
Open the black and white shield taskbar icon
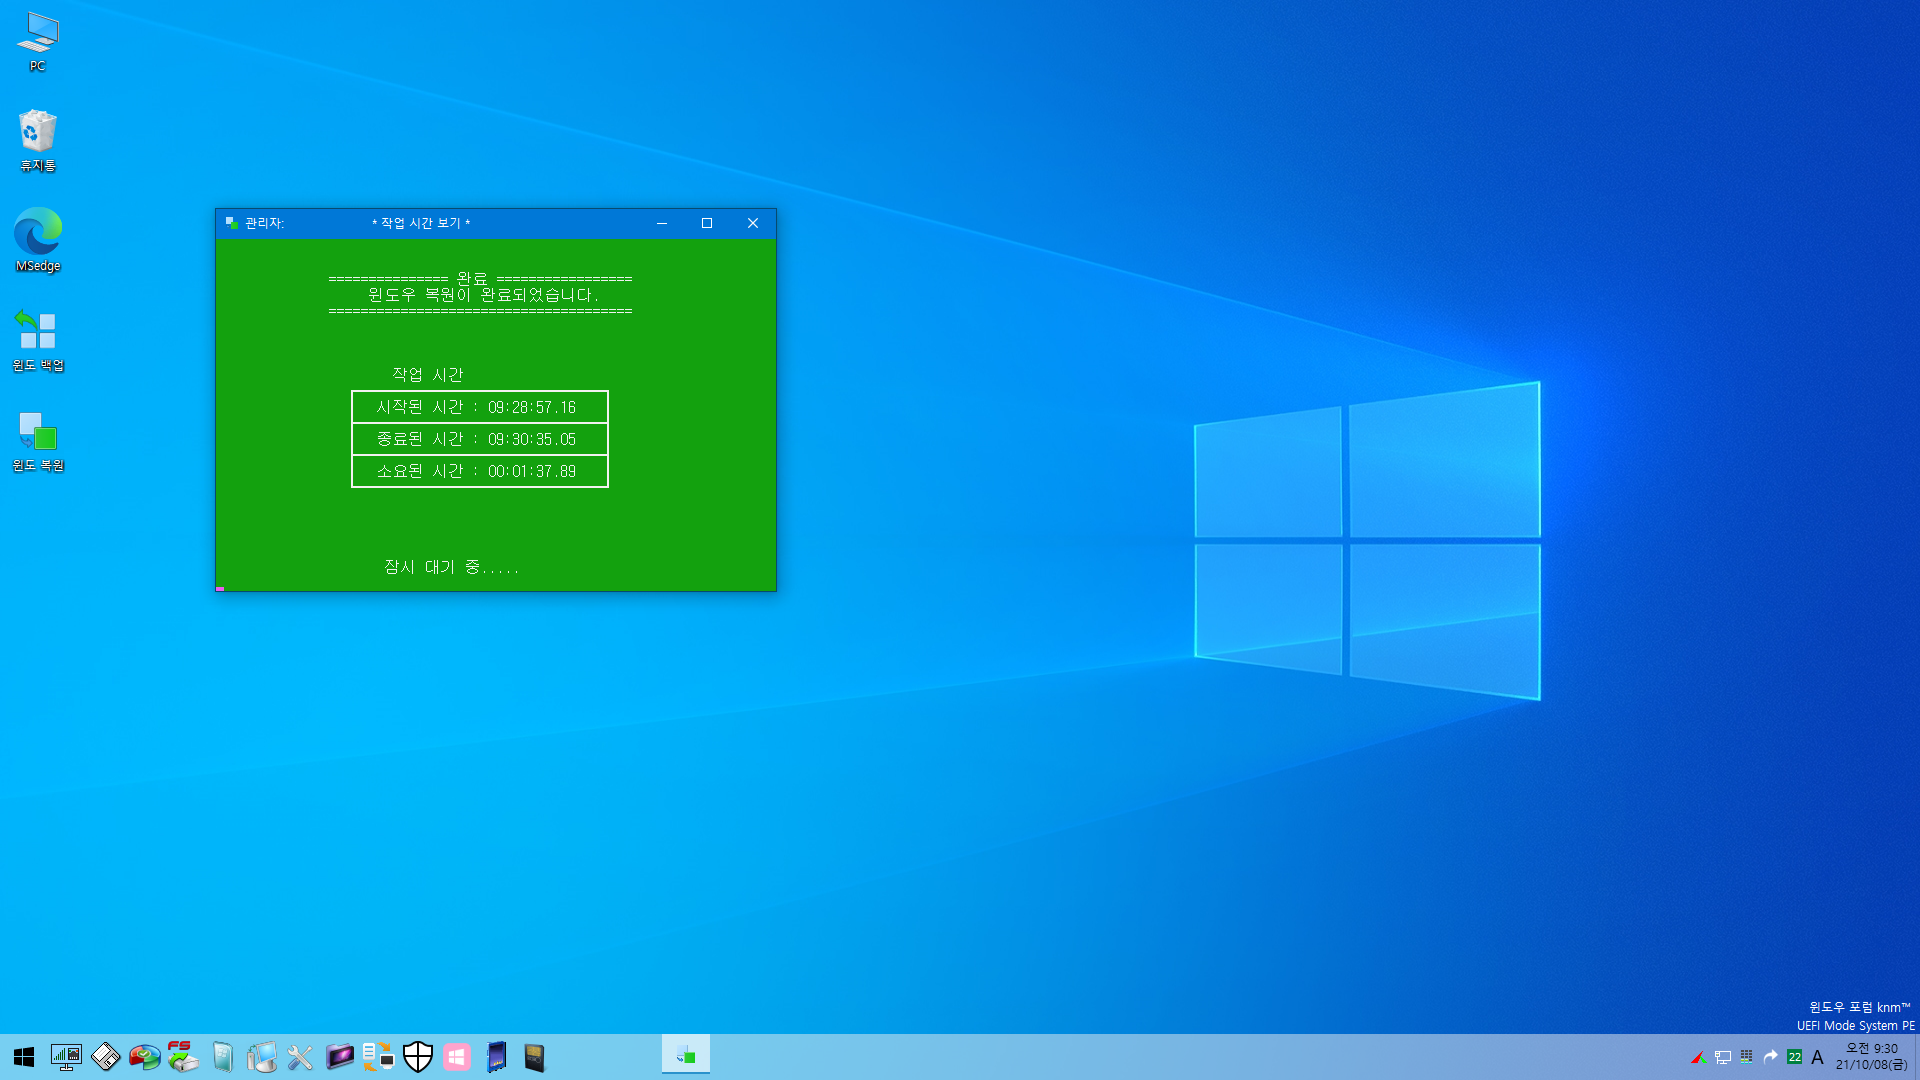coord(417,1057)
